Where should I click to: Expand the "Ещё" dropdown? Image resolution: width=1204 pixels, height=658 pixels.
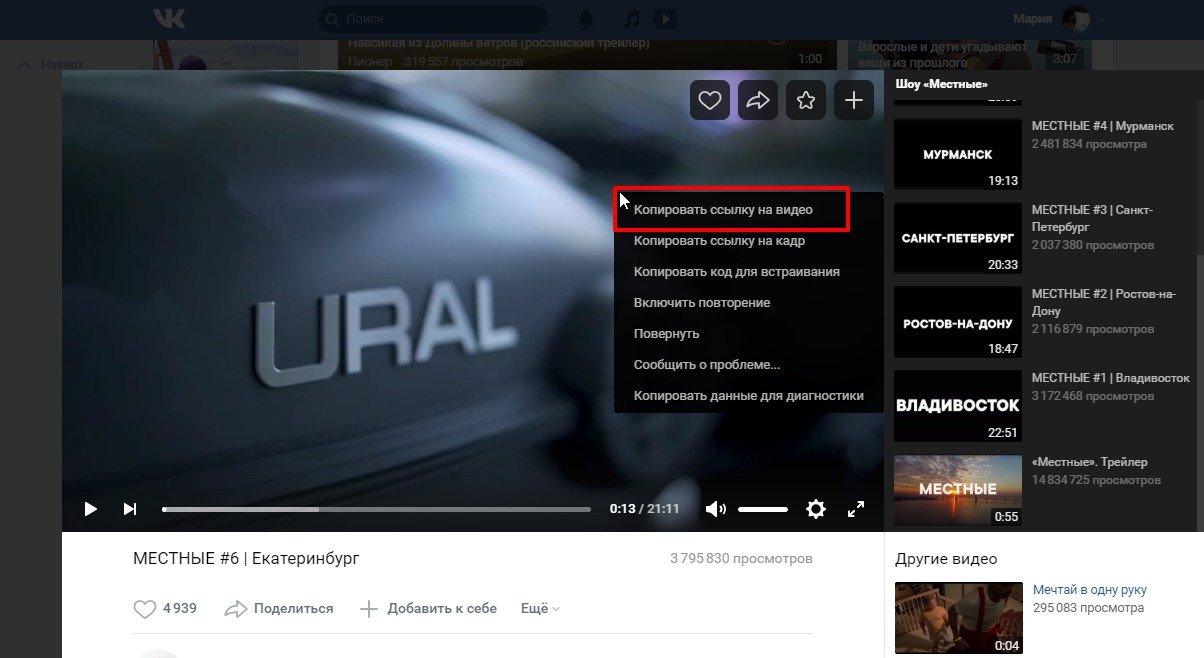[x=540, y=608]
